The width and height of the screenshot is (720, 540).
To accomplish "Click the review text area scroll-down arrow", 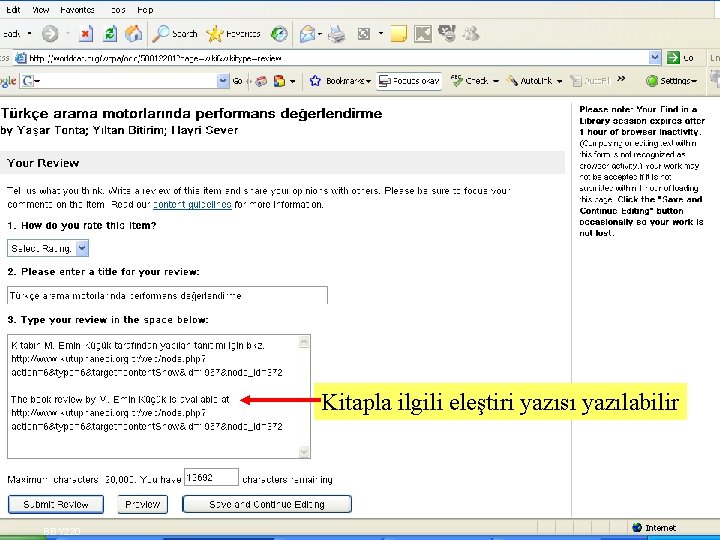I will [x=304, y=452].
